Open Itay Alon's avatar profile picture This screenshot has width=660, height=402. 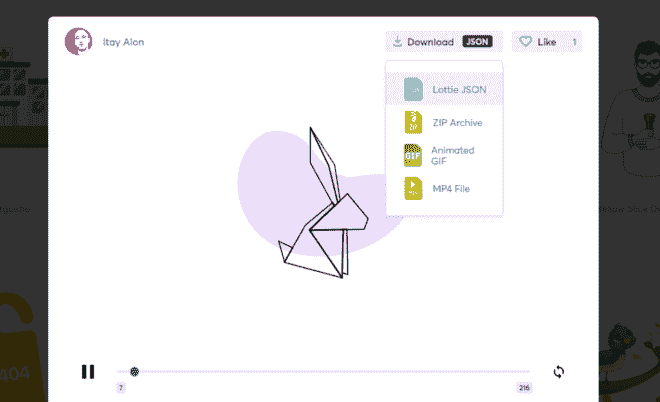pyautogui.click(x=79, y=42)
